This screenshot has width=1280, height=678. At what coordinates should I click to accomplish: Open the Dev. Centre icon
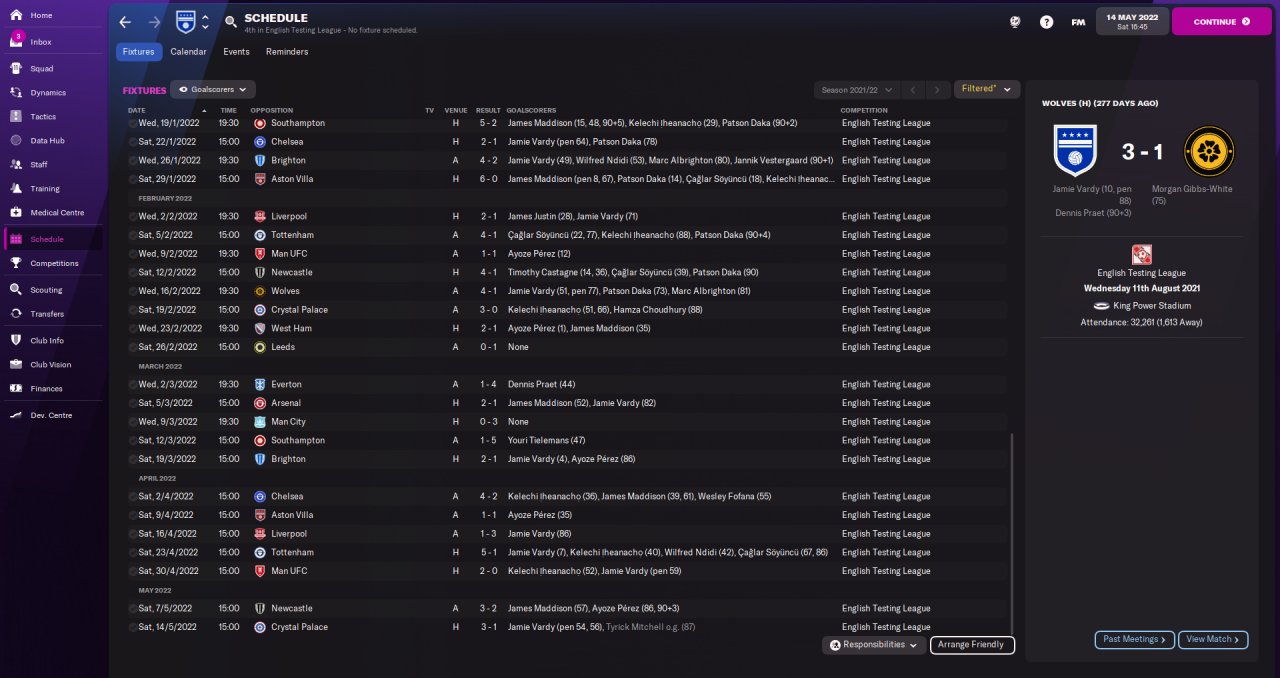(17, 415)
